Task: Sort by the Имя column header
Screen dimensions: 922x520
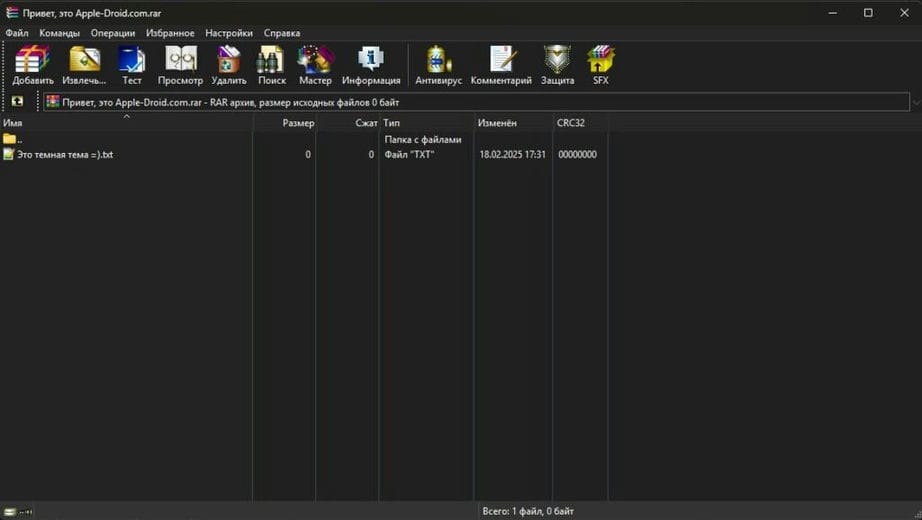Action: [126, 123]
